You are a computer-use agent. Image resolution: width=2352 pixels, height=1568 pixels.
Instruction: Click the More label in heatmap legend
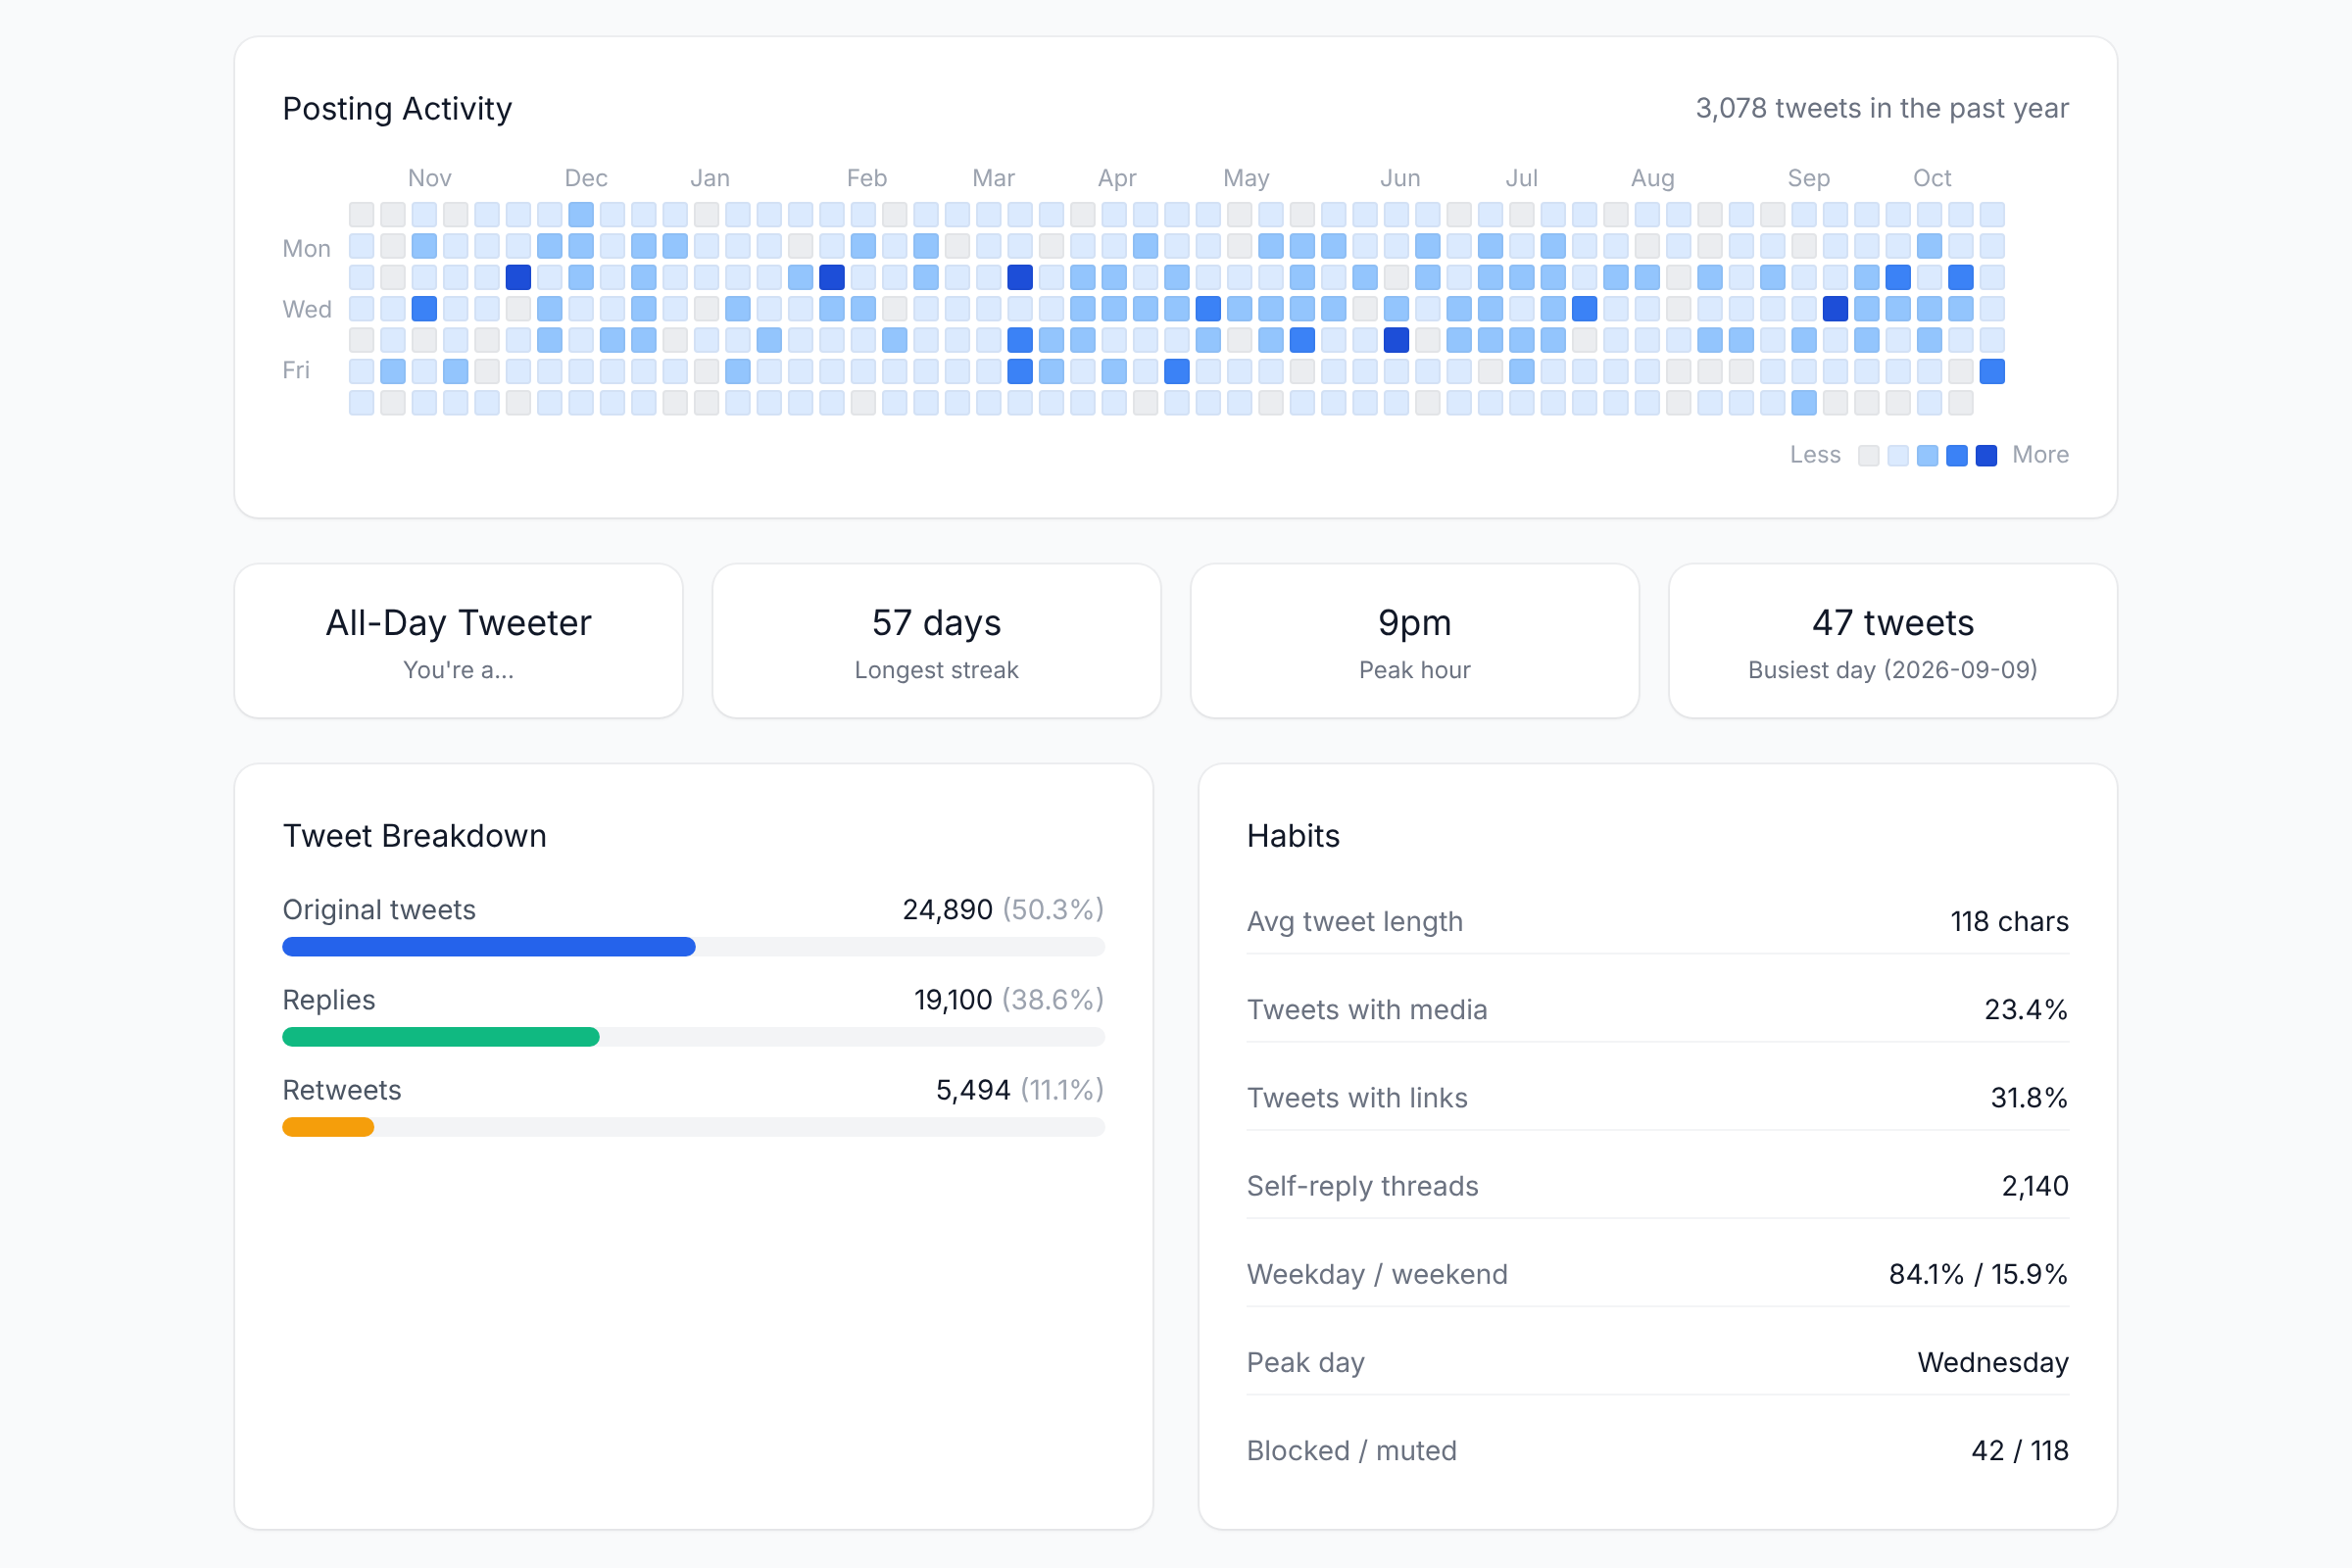coord(2040,455)
